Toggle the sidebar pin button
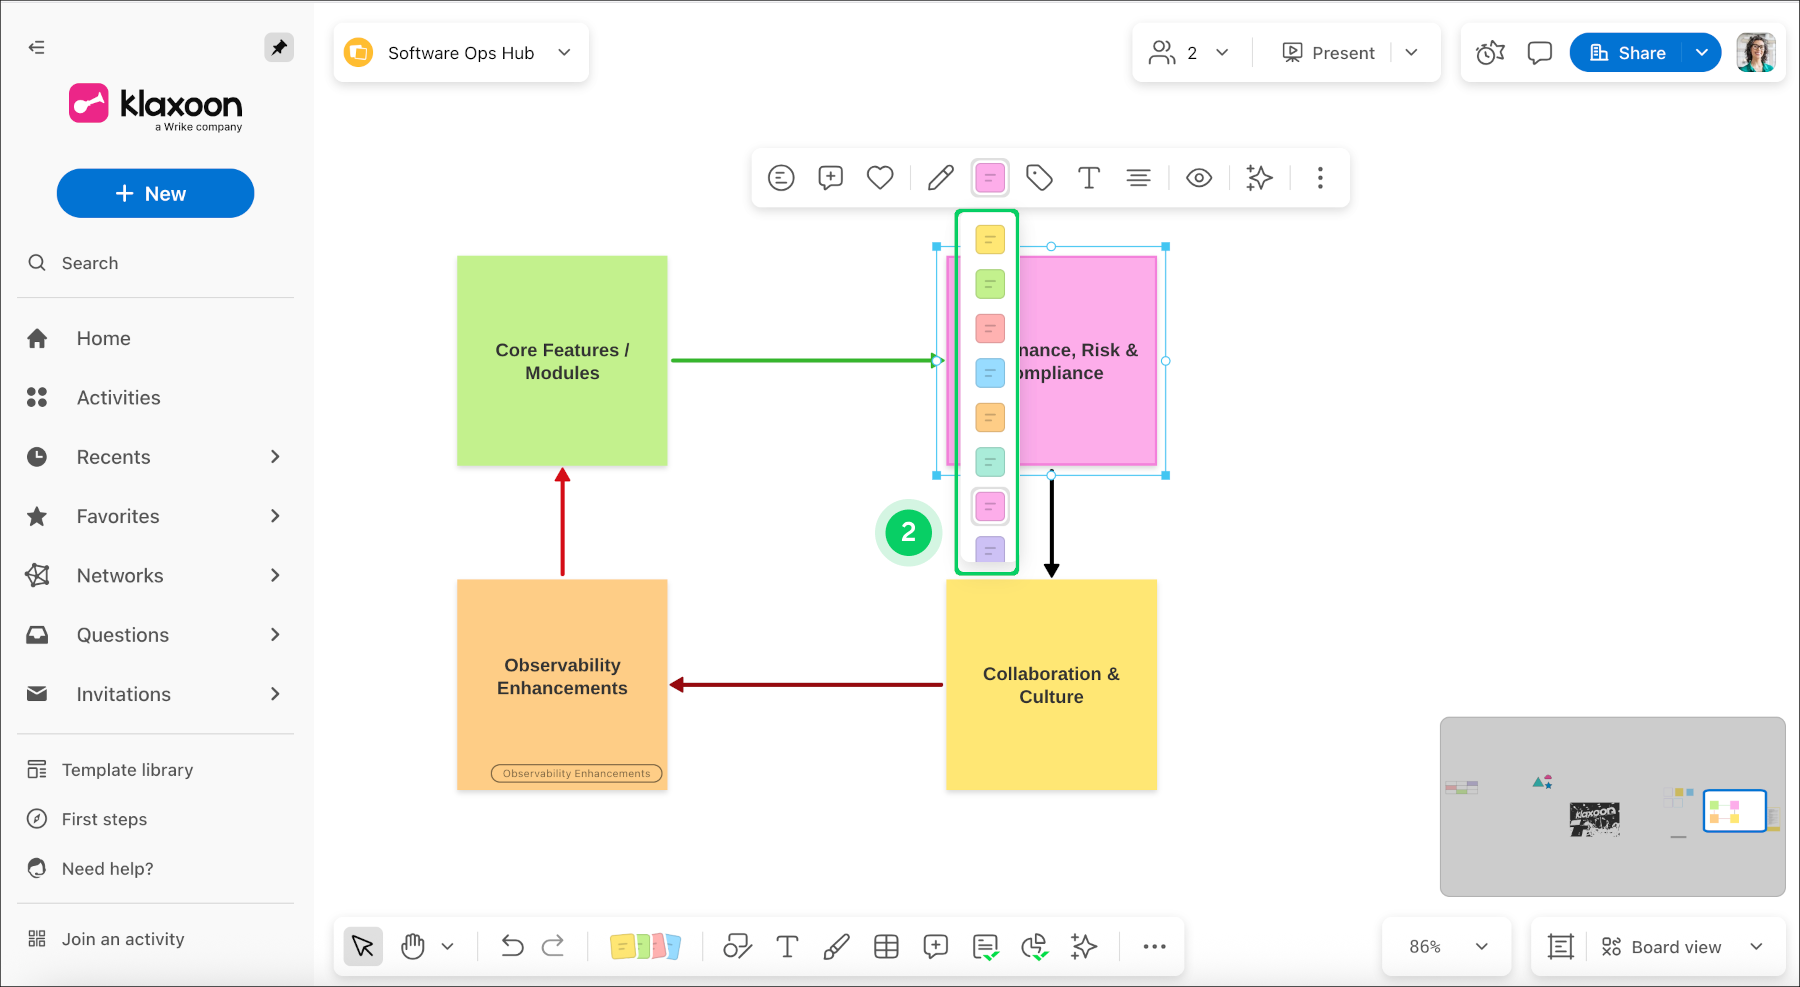 click(x=279, y=47)
